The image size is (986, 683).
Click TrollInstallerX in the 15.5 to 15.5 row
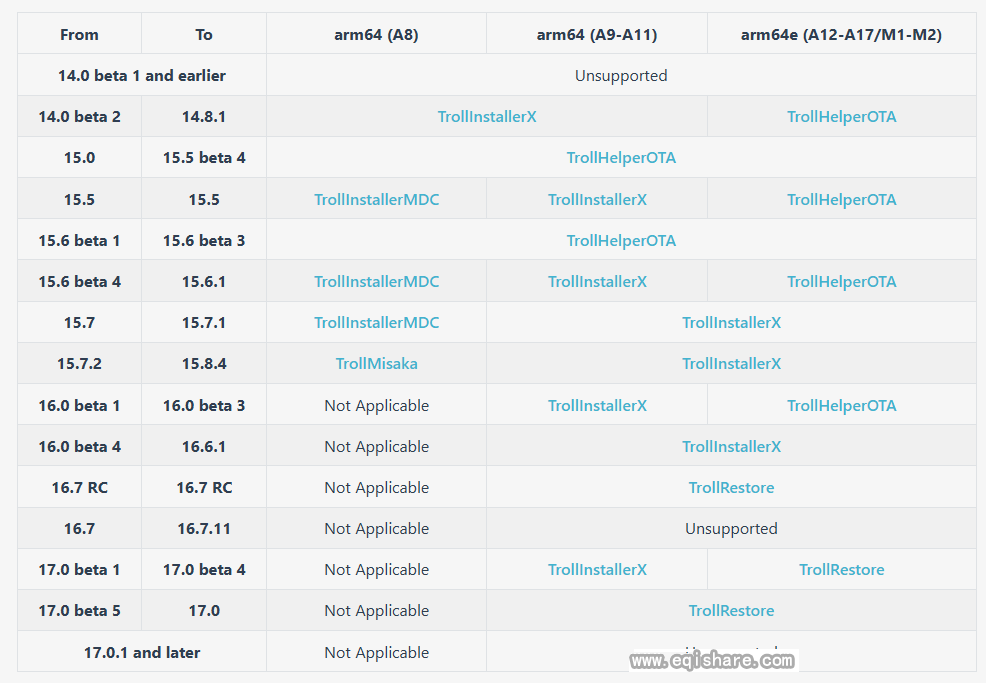(x=597, y=200)
